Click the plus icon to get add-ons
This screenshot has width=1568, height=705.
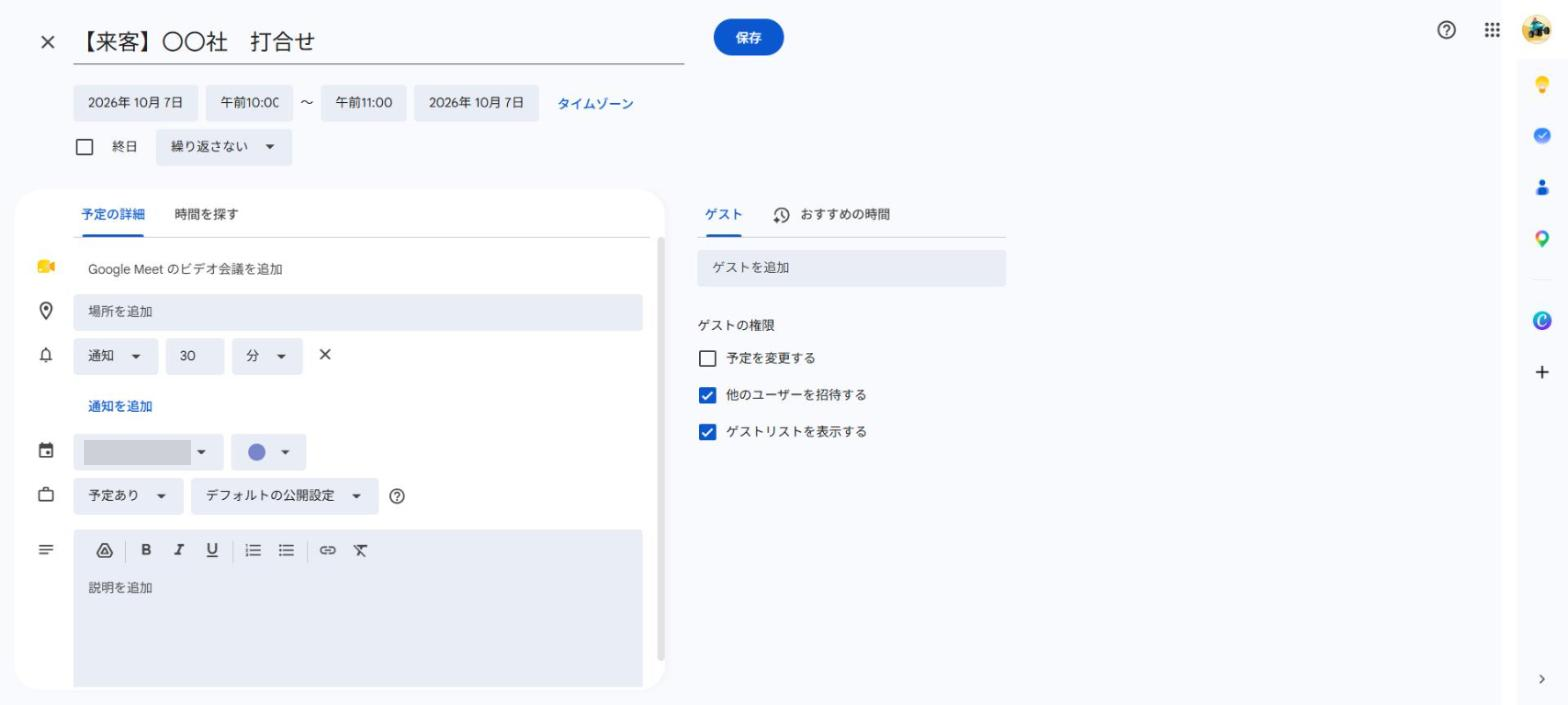coord(1542,372)
